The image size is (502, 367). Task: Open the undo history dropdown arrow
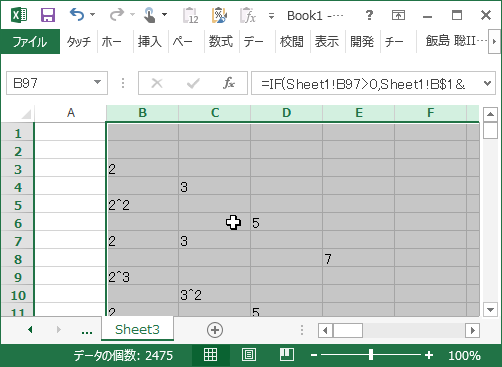point(93,15)
